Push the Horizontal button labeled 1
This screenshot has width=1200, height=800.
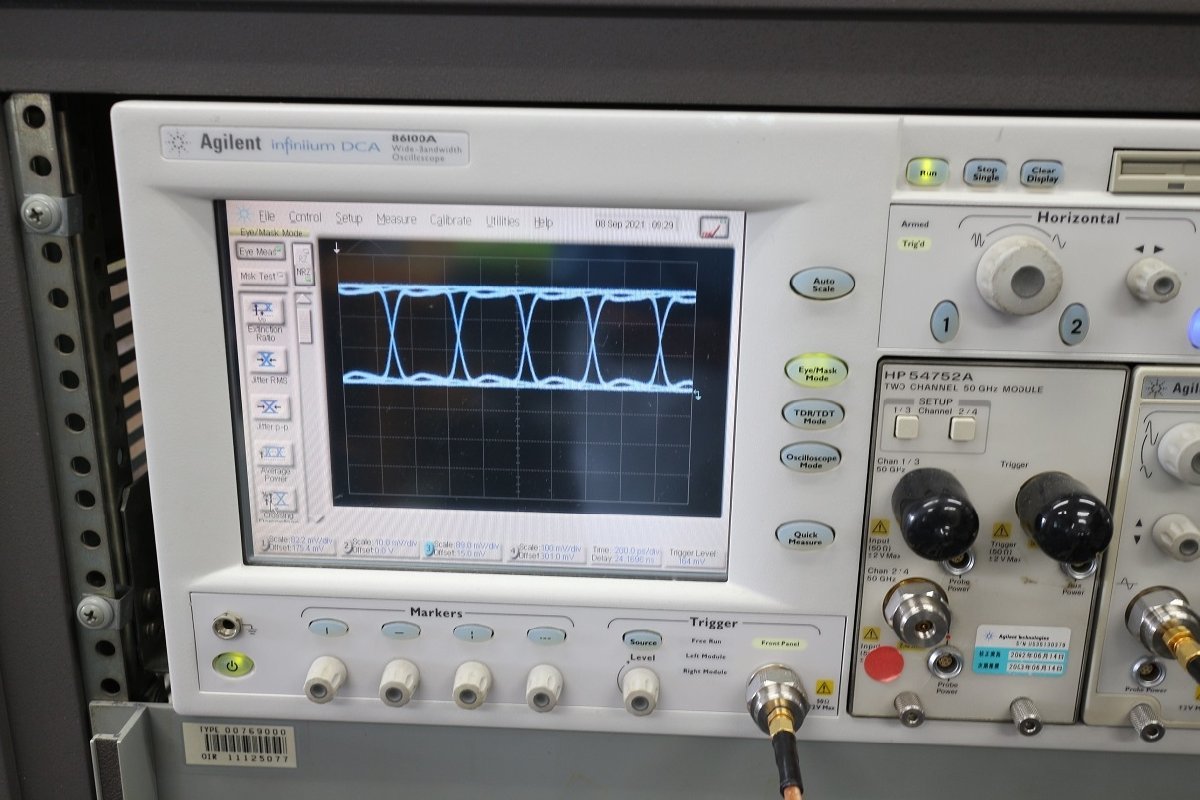[x=945, y=322]
